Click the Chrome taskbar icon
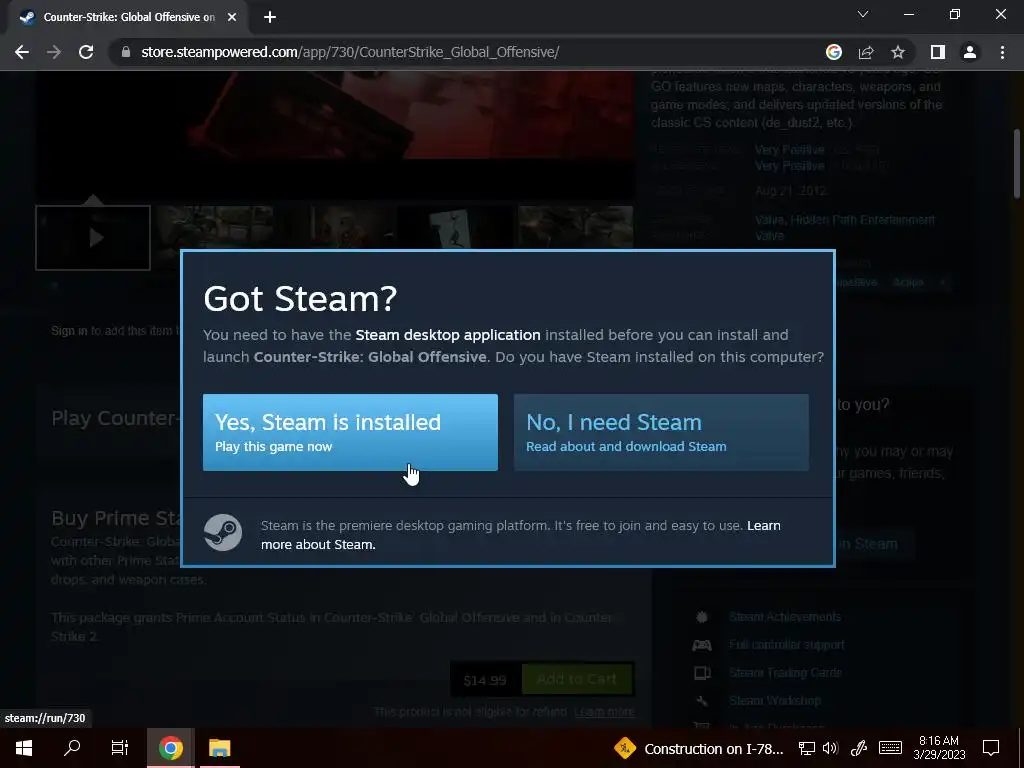This screenshot has height=768, width=1024. pos(170,748)
